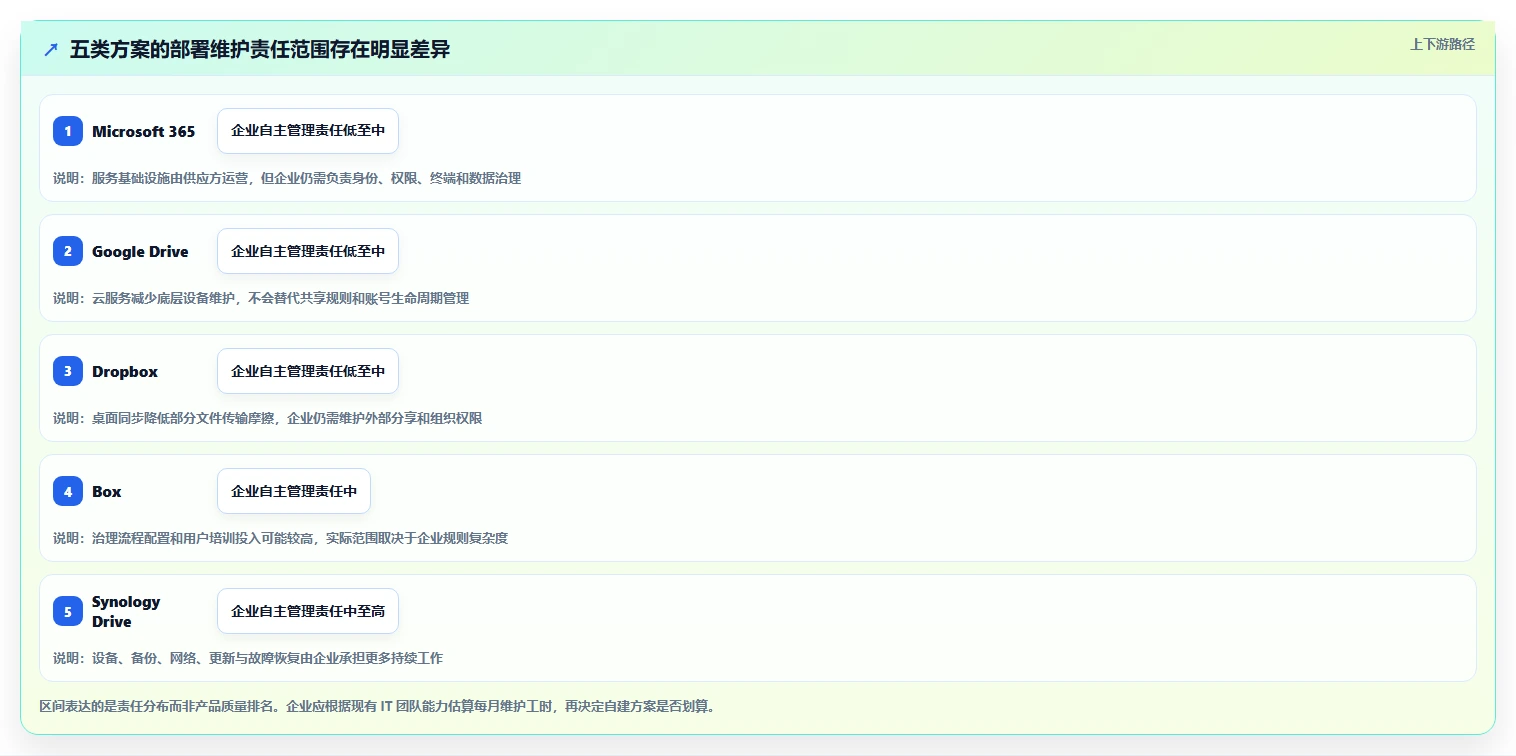The height and width of the screenshot is (756, 1516).
Task: Click the number 1 badge for Microsoft 365
Action: click(x=68, y=131)
